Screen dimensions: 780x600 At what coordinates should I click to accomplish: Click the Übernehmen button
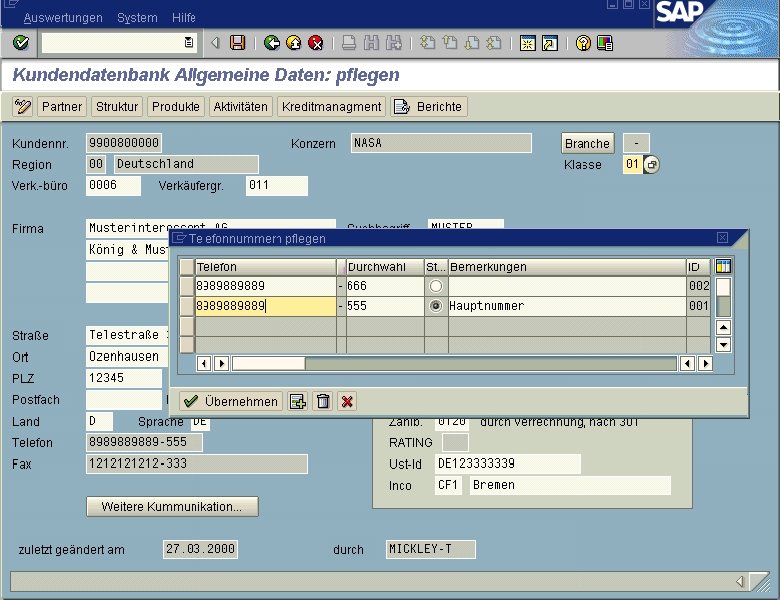click(x=231, y=401)
